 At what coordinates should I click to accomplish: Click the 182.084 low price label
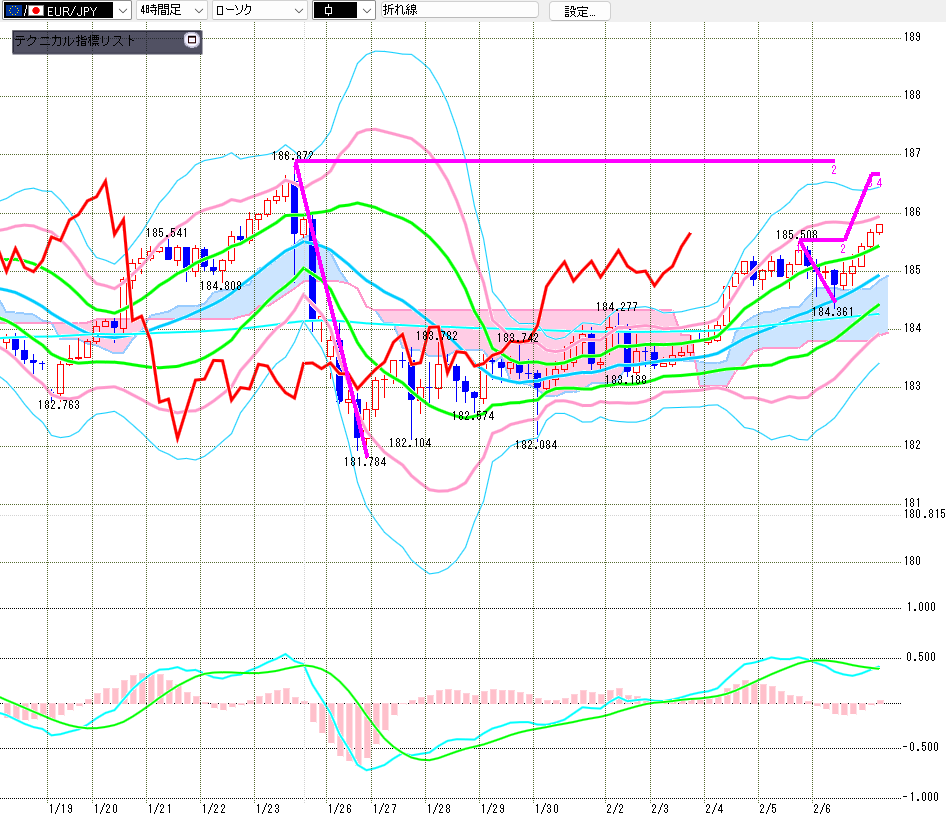point(535,445)
